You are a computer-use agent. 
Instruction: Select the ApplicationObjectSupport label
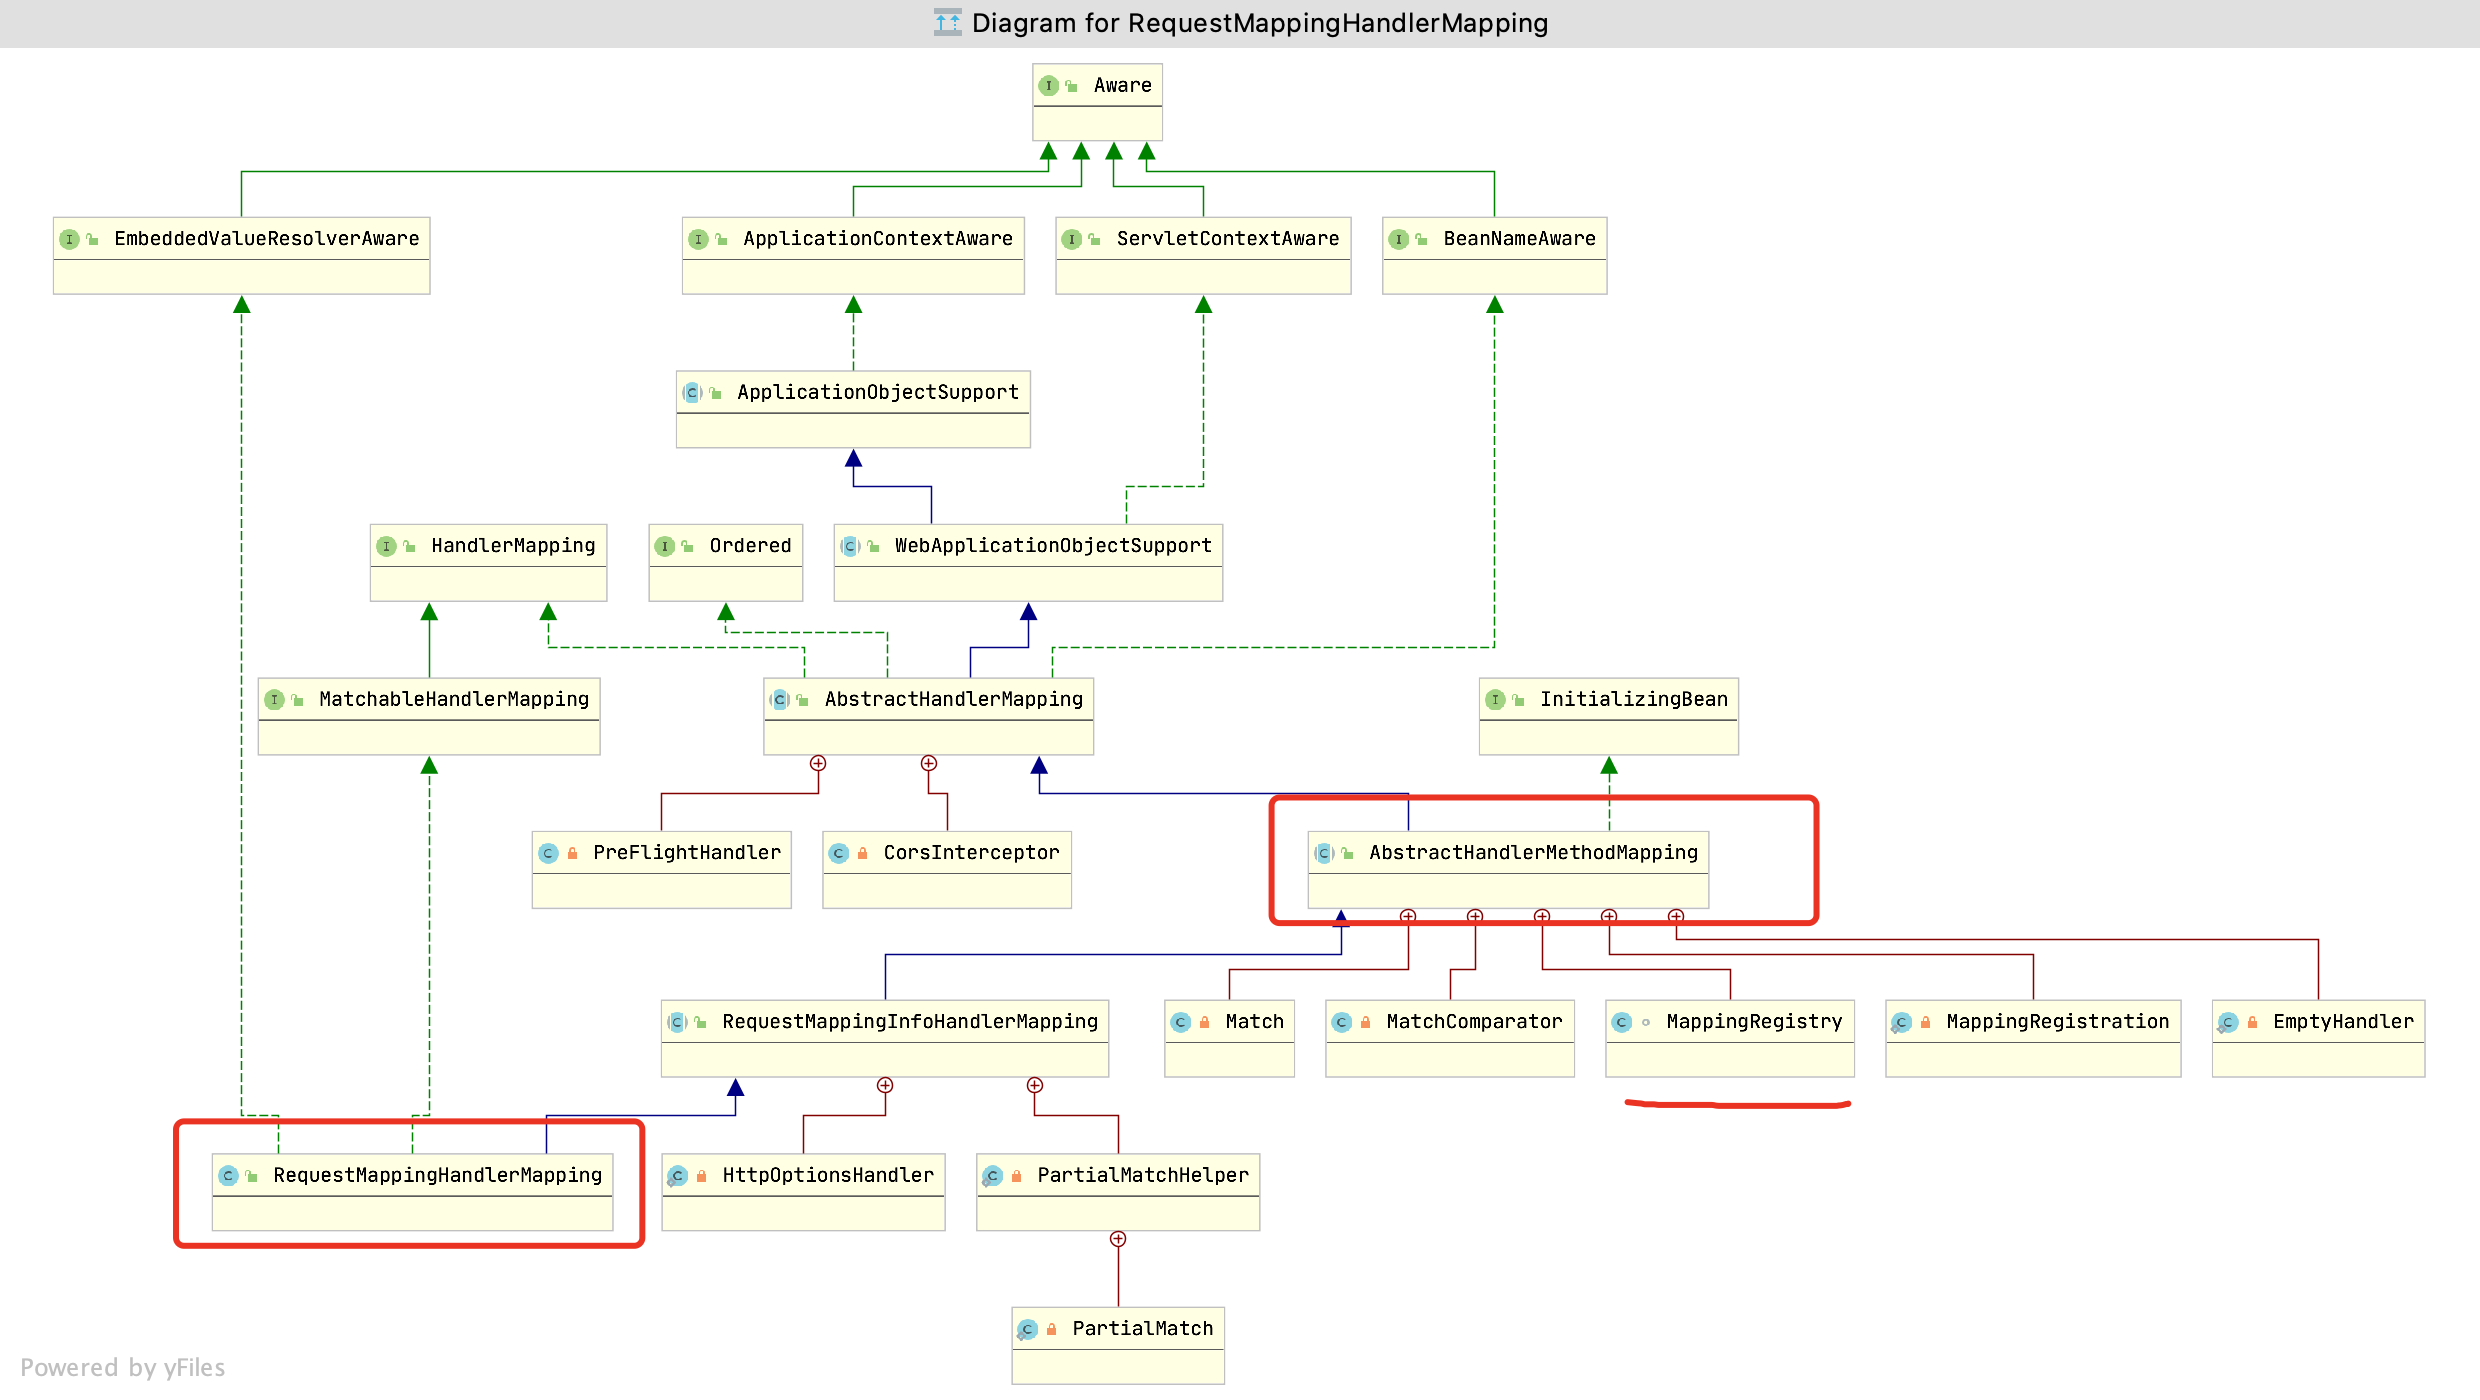[878, 393]
